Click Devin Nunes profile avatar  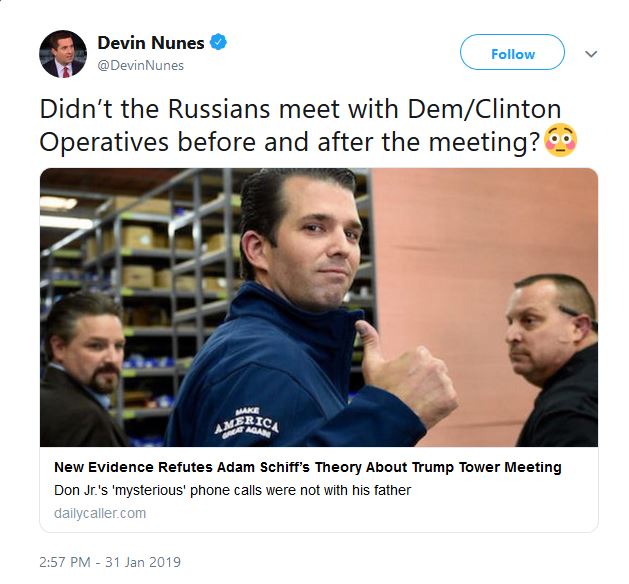pyautogui.click(x=62, y=54)
